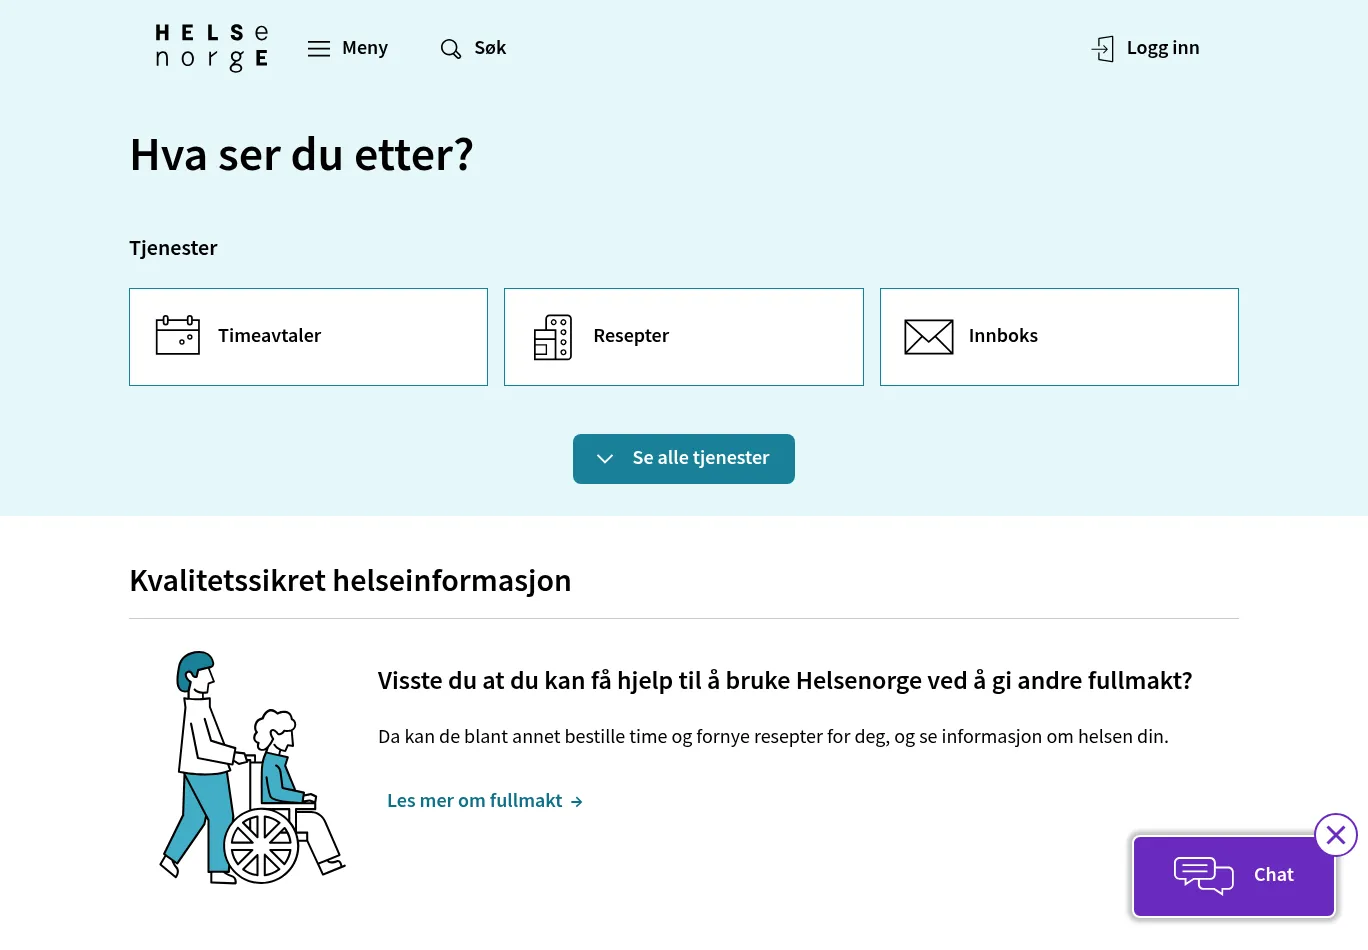The image size is (1368, 950).
Task: Click the chevron on Se alle tjenester
Action: 605,459
